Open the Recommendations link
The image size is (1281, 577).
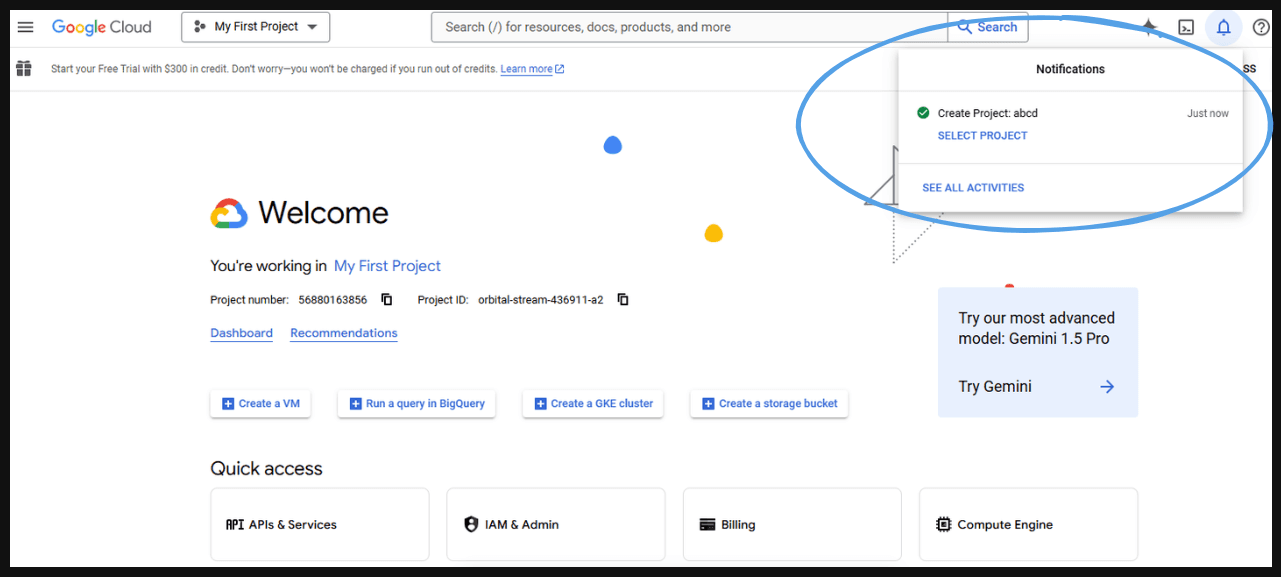[344, 333]
